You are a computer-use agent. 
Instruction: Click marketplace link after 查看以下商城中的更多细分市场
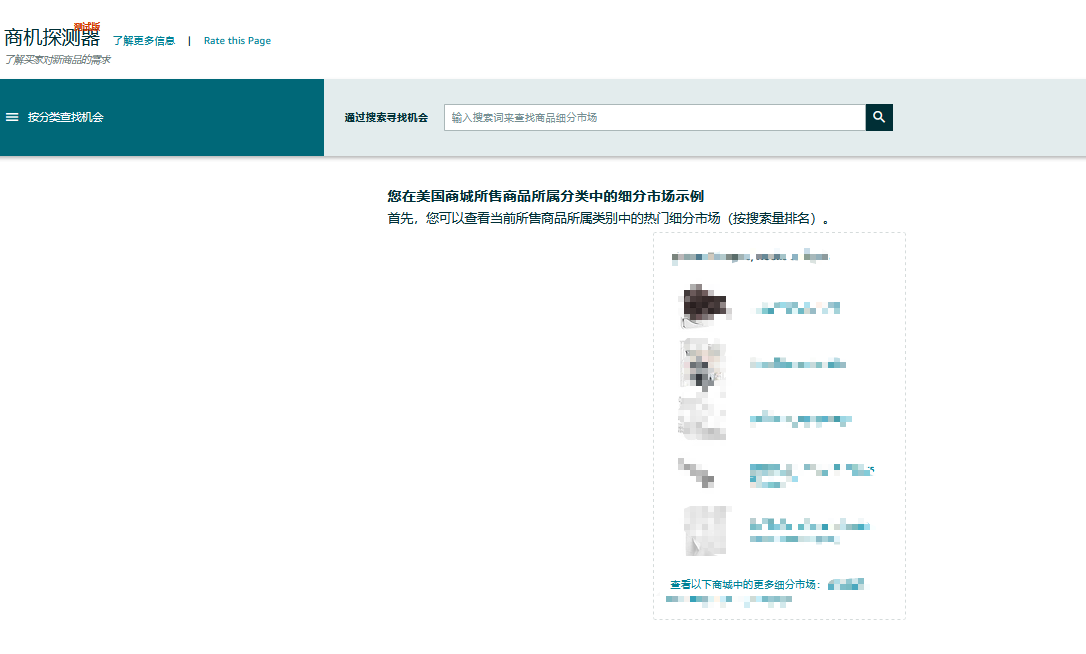point(846,584)
